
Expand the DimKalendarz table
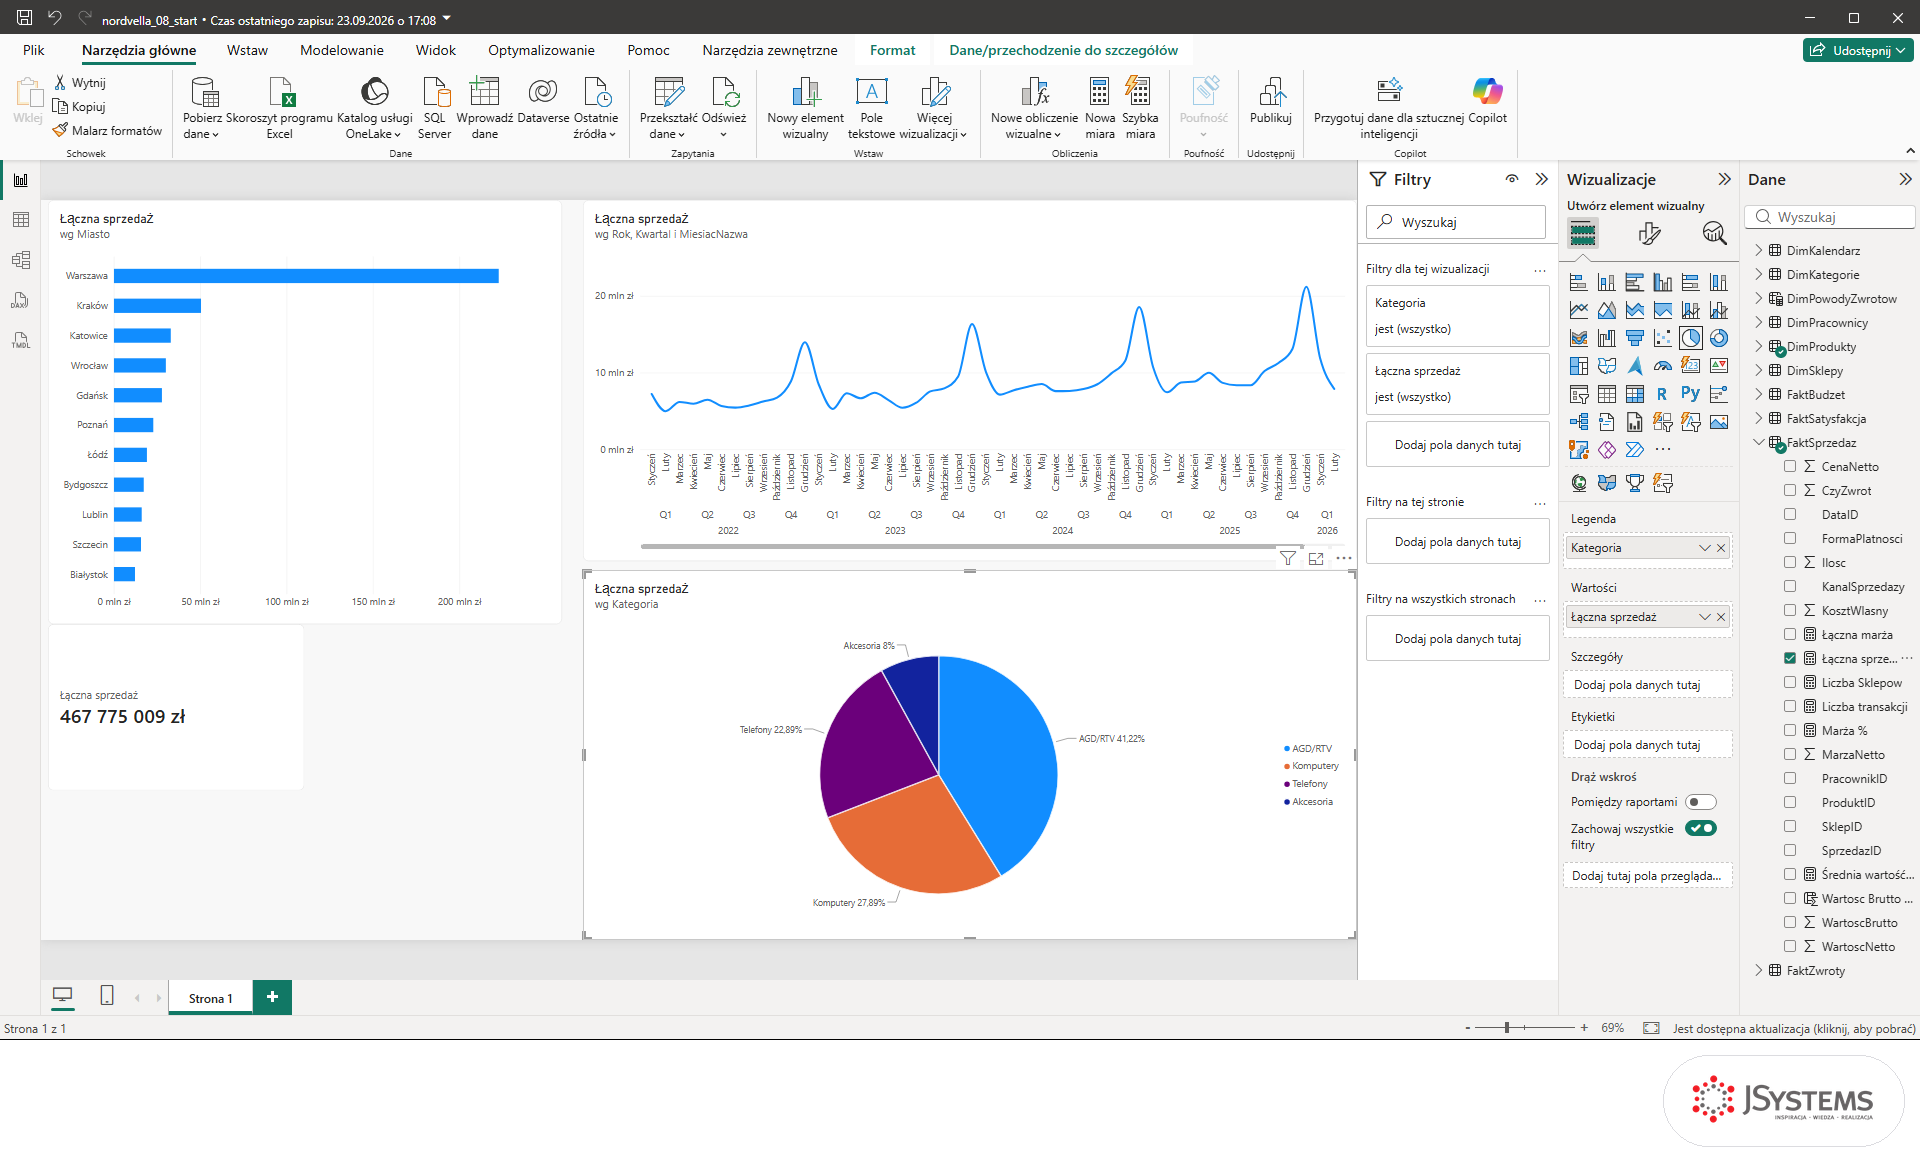point(1759,250)
